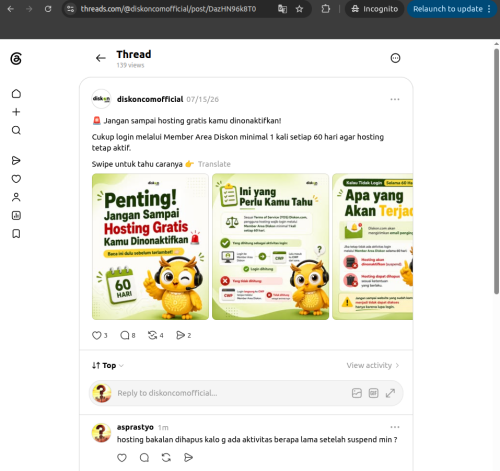
Task: Click '139 views' text
Action: point(130,65)
